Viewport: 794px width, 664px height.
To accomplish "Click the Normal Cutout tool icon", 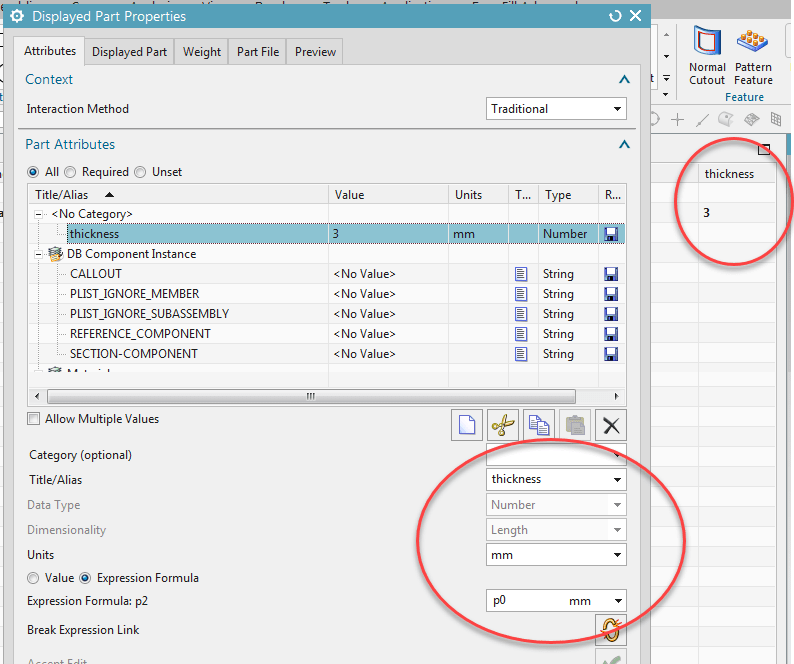I will click(707, 41).
